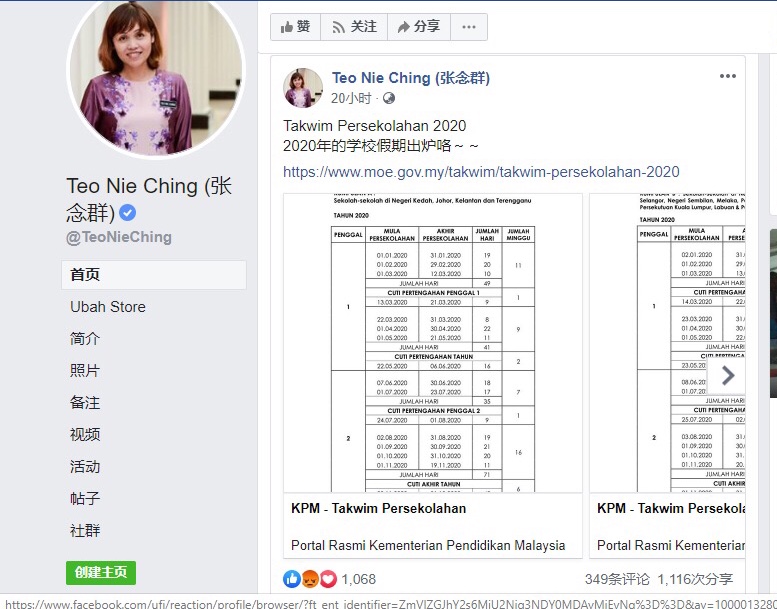Image resolution: width=777 pixels, height=609 pixels.
Task: Click the Angry reaction icon
Action: click(x=310, y=579)
